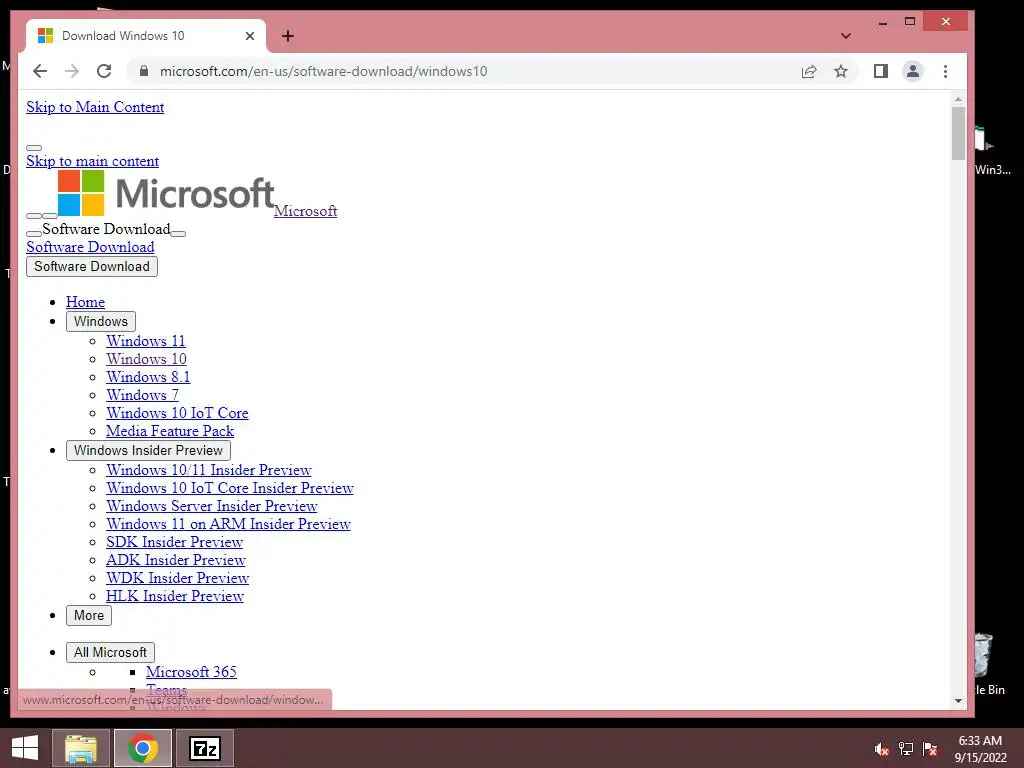Open a new tab with the plus button

click(x=287, y=36)
